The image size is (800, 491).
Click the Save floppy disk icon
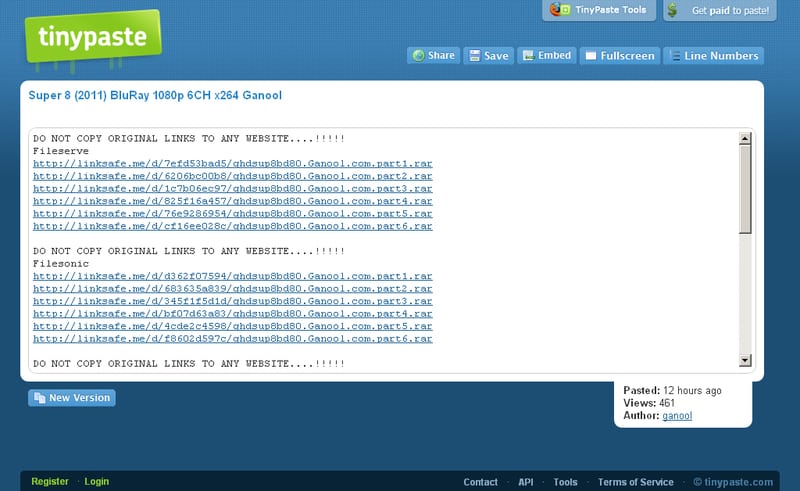(474, 56)
